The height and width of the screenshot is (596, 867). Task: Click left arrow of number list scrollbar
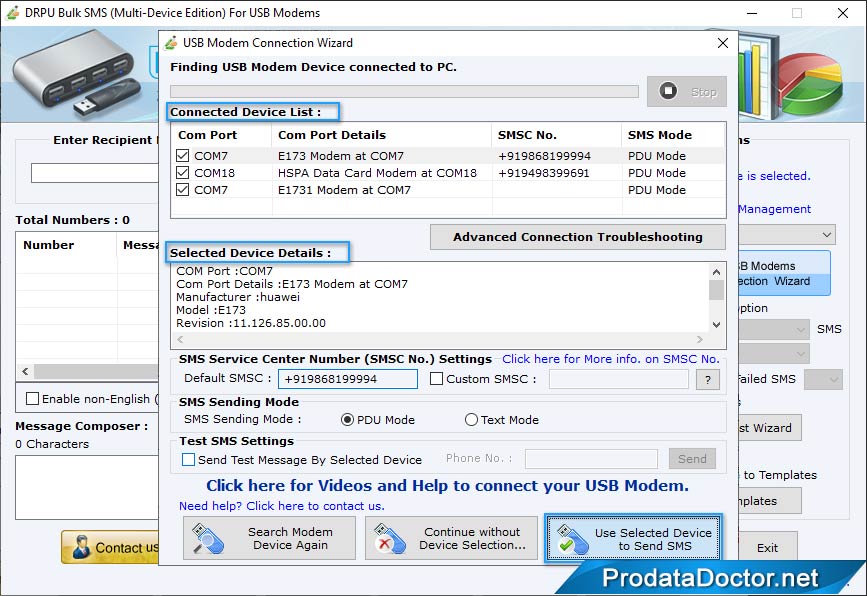tap(25, 372)
